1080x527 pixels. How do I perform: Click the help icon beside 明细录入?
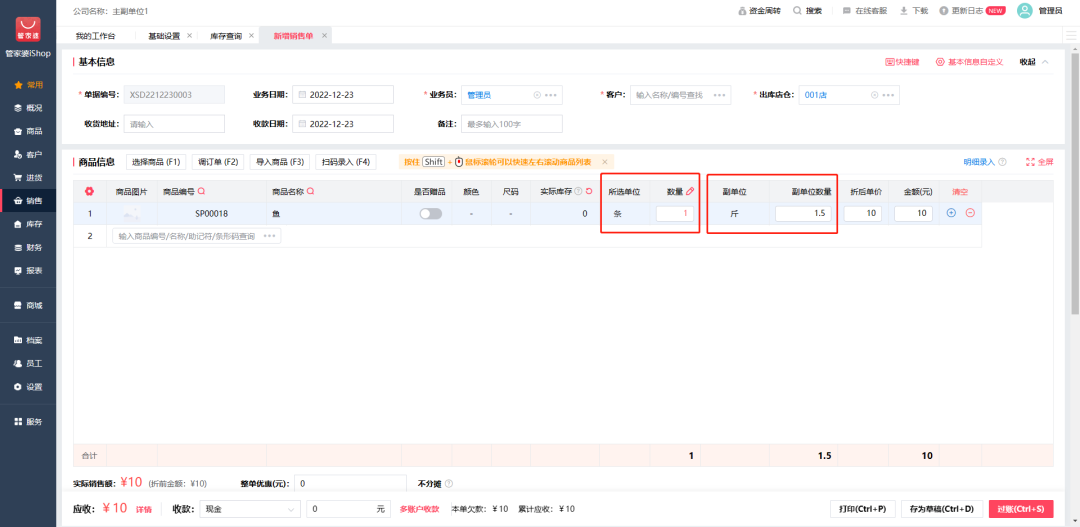tap(1002, 162)
